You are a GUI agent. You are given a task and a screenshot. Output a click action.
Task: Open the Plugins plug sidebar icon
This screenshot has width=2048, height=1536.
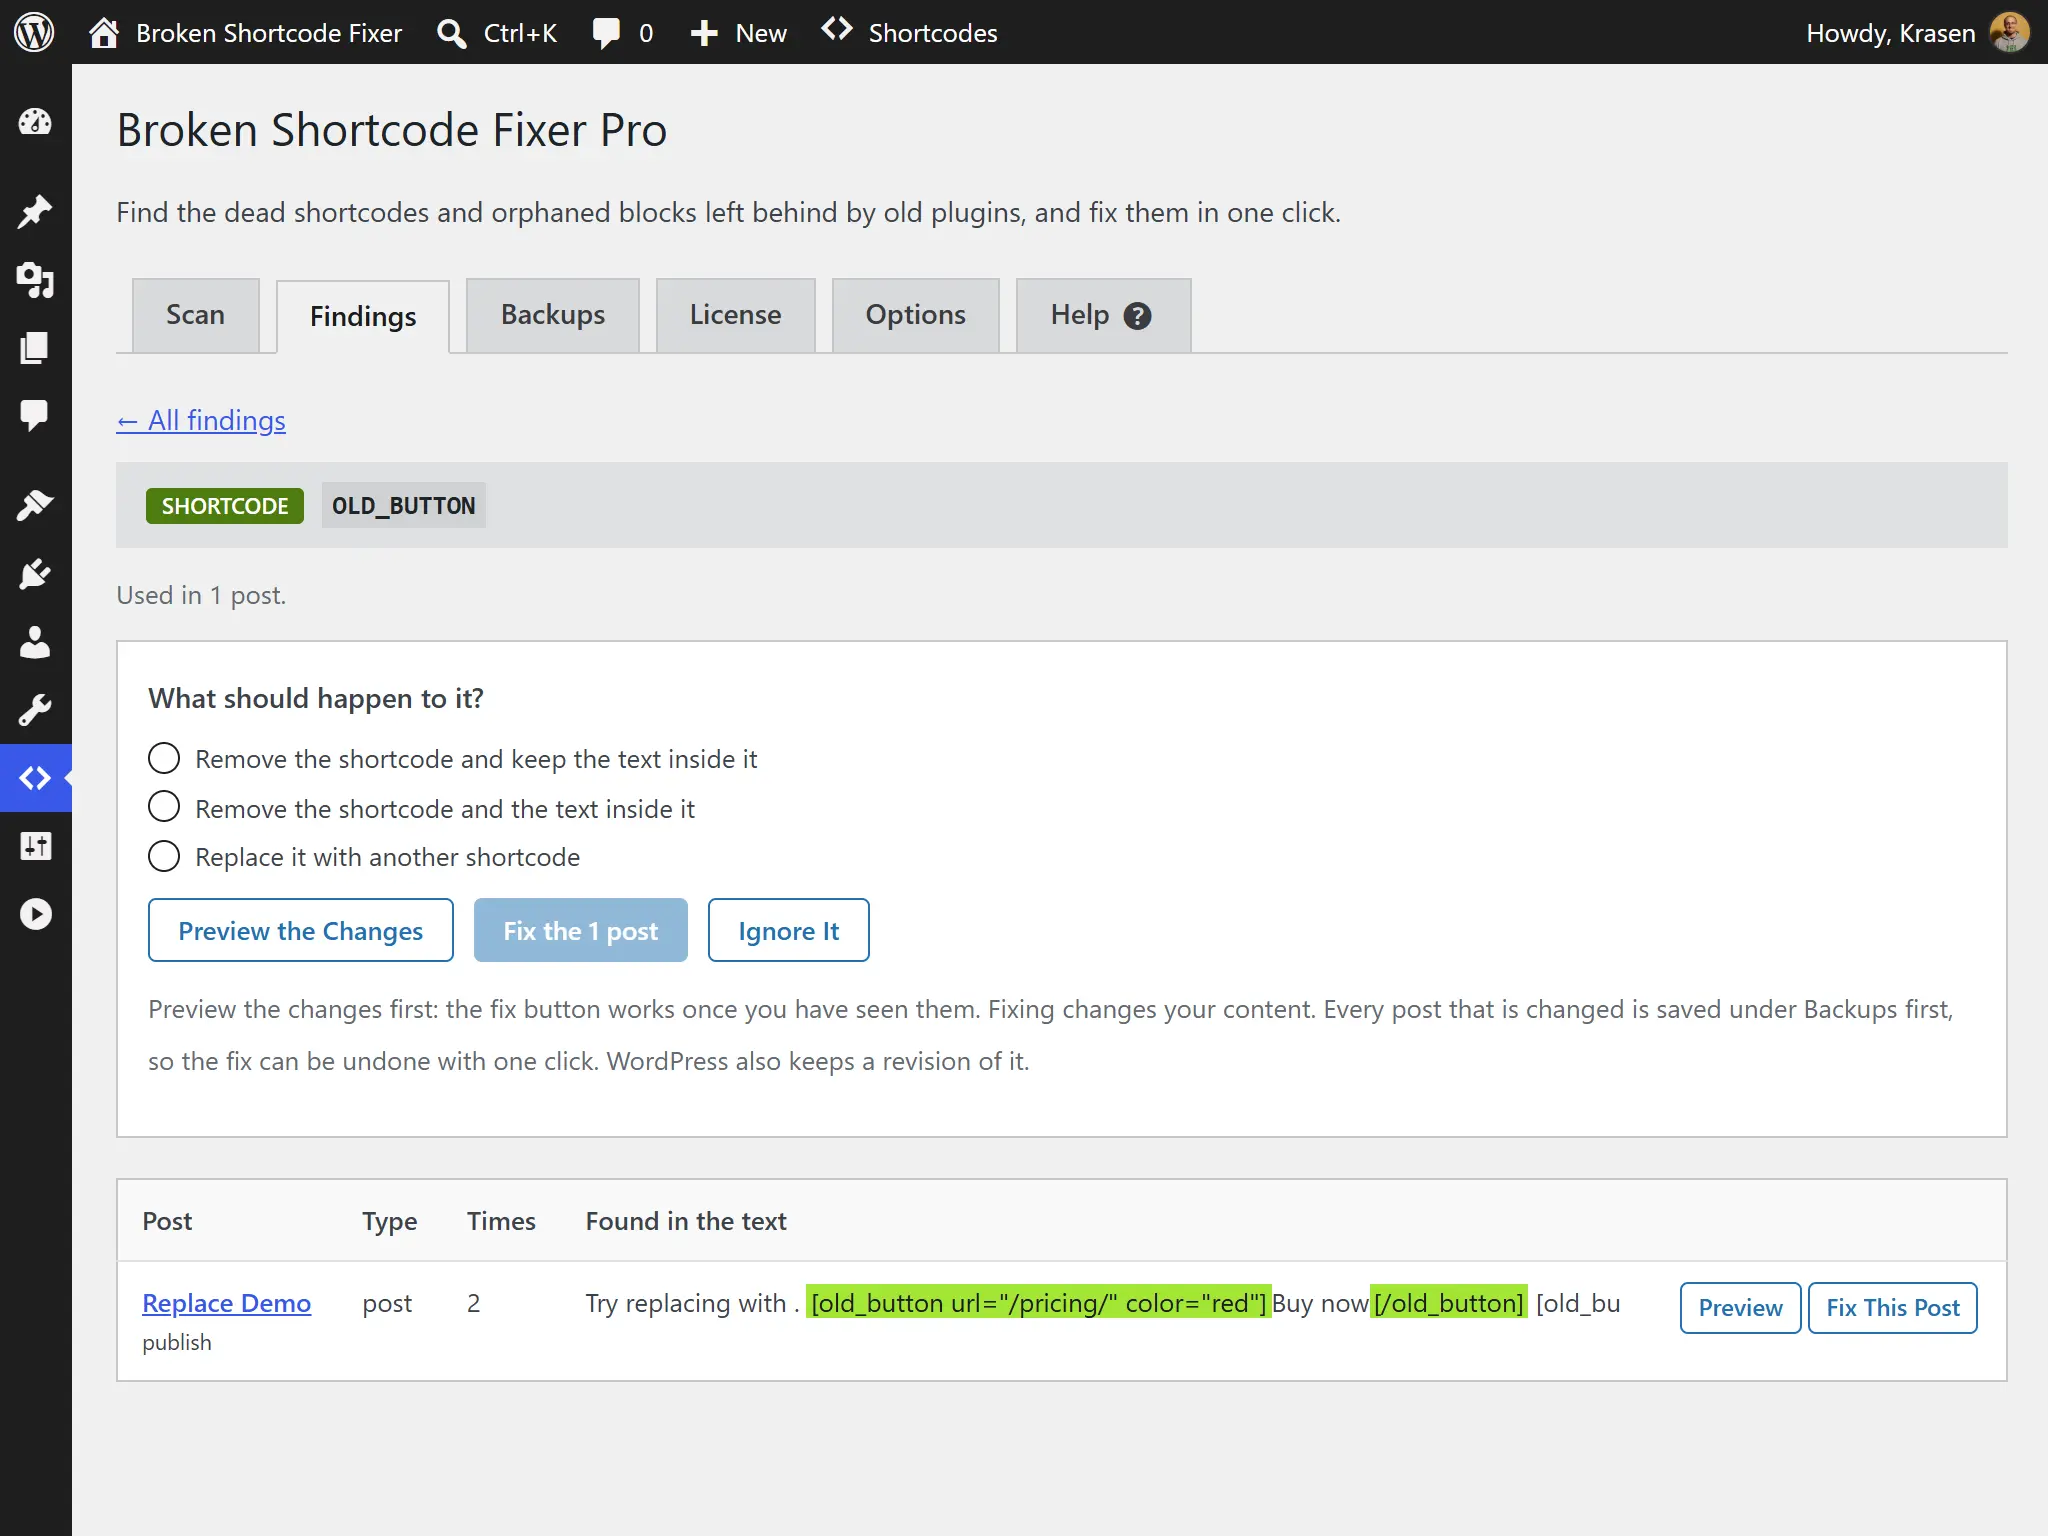point(35,574)
